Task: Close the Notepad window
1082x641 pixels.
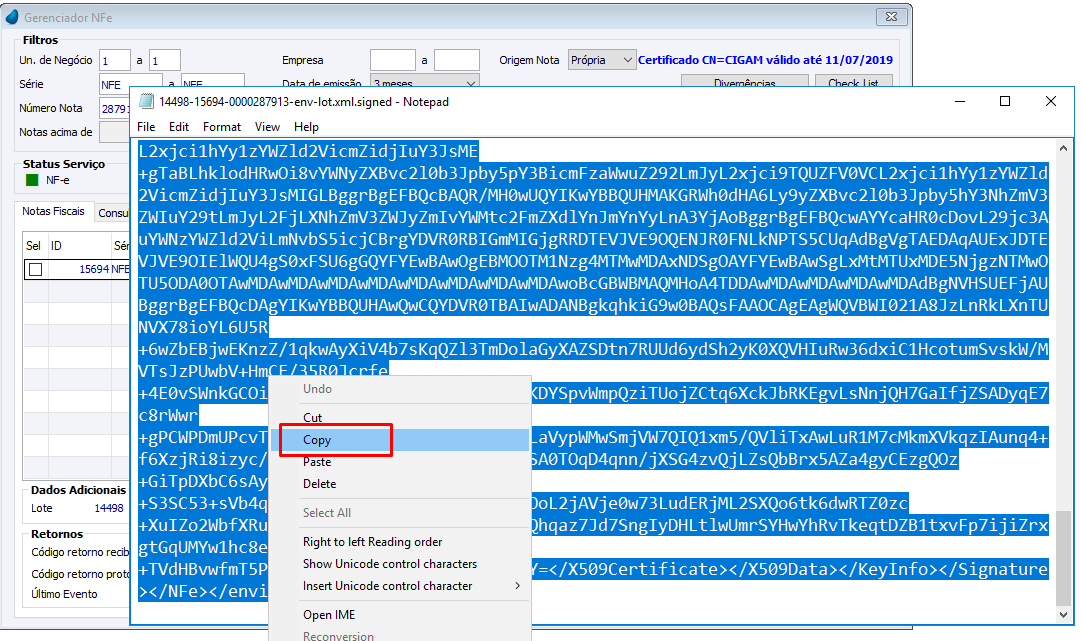Action: coord(1050,101)
